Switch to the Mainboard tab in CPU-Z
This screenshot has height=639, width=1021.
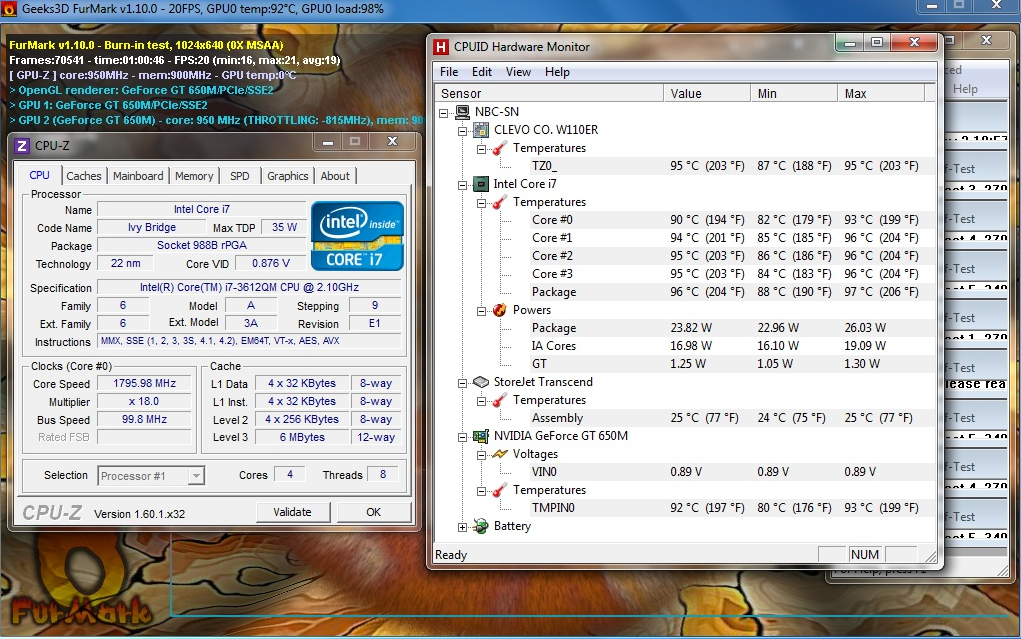click(138, 176)
